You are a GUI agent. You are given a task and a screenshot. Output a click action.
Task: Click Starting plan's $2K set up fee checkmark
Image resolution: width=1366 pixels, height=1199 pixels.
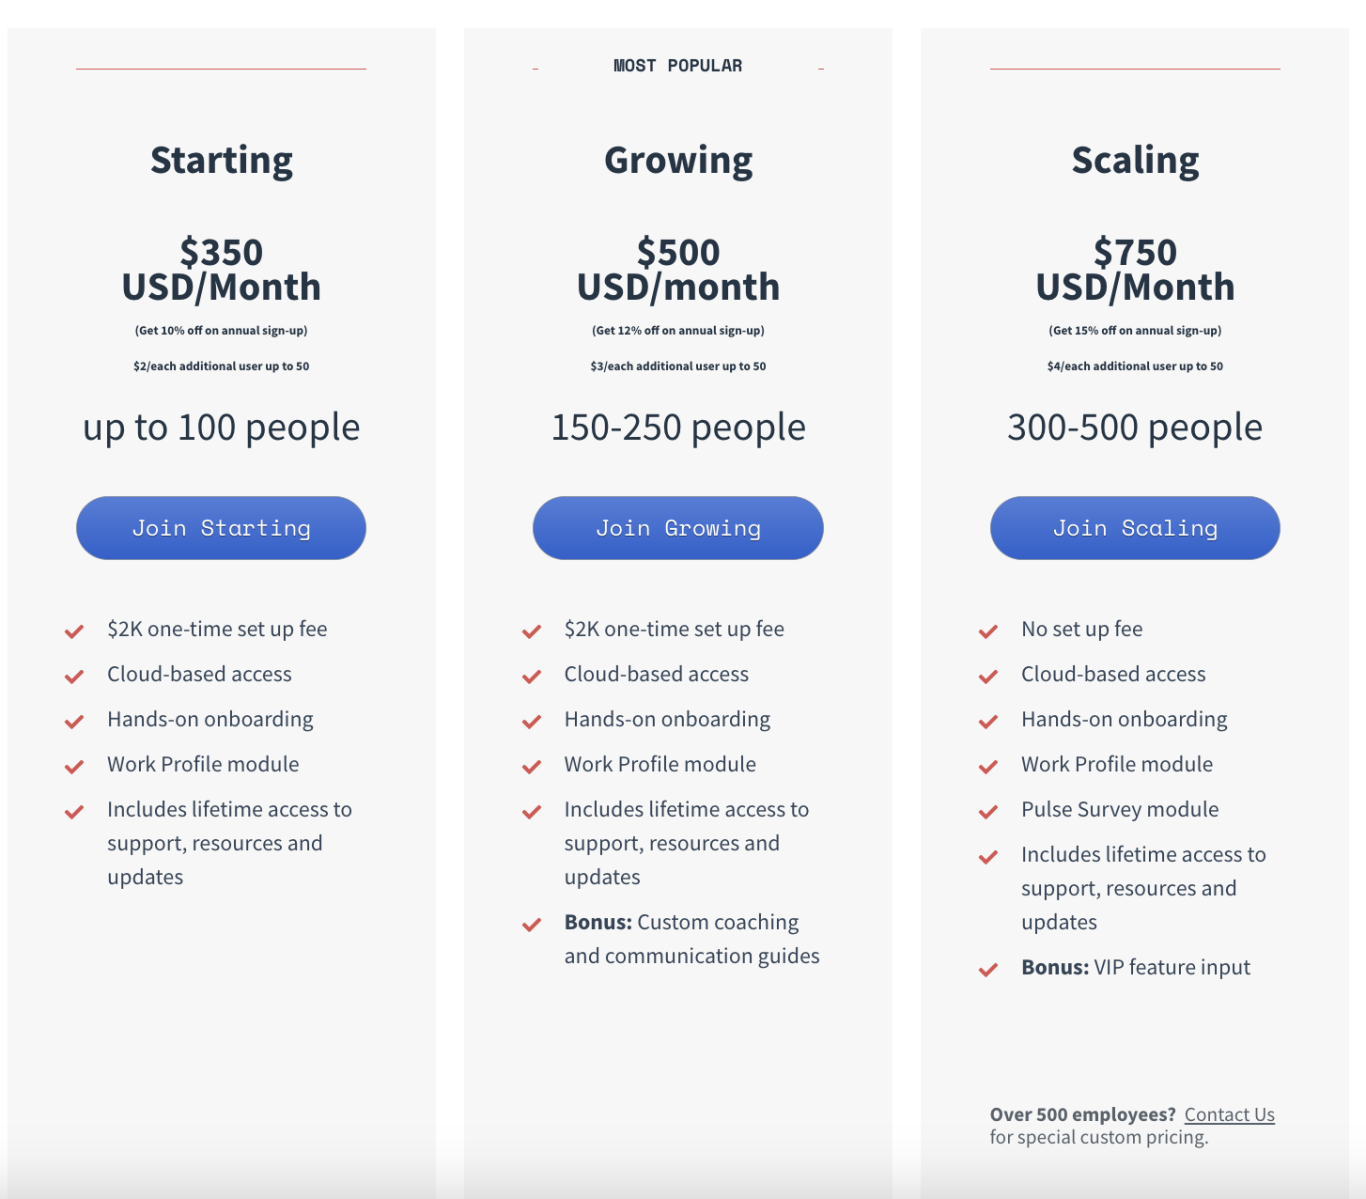[x=74, y=631]
